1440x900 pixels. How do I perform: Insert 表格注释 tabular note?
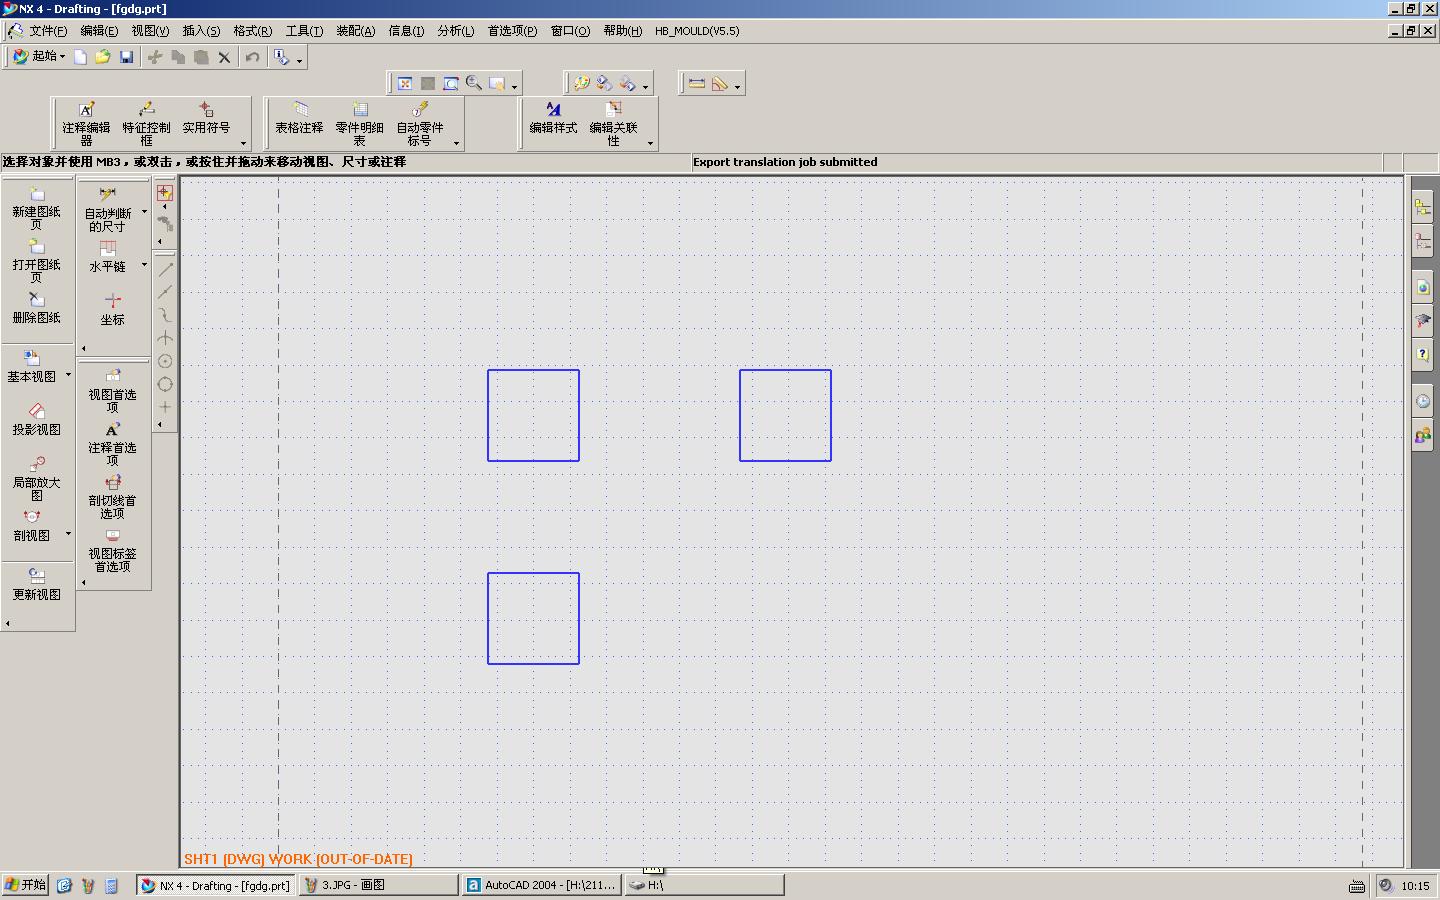click(x=299, y=118)
